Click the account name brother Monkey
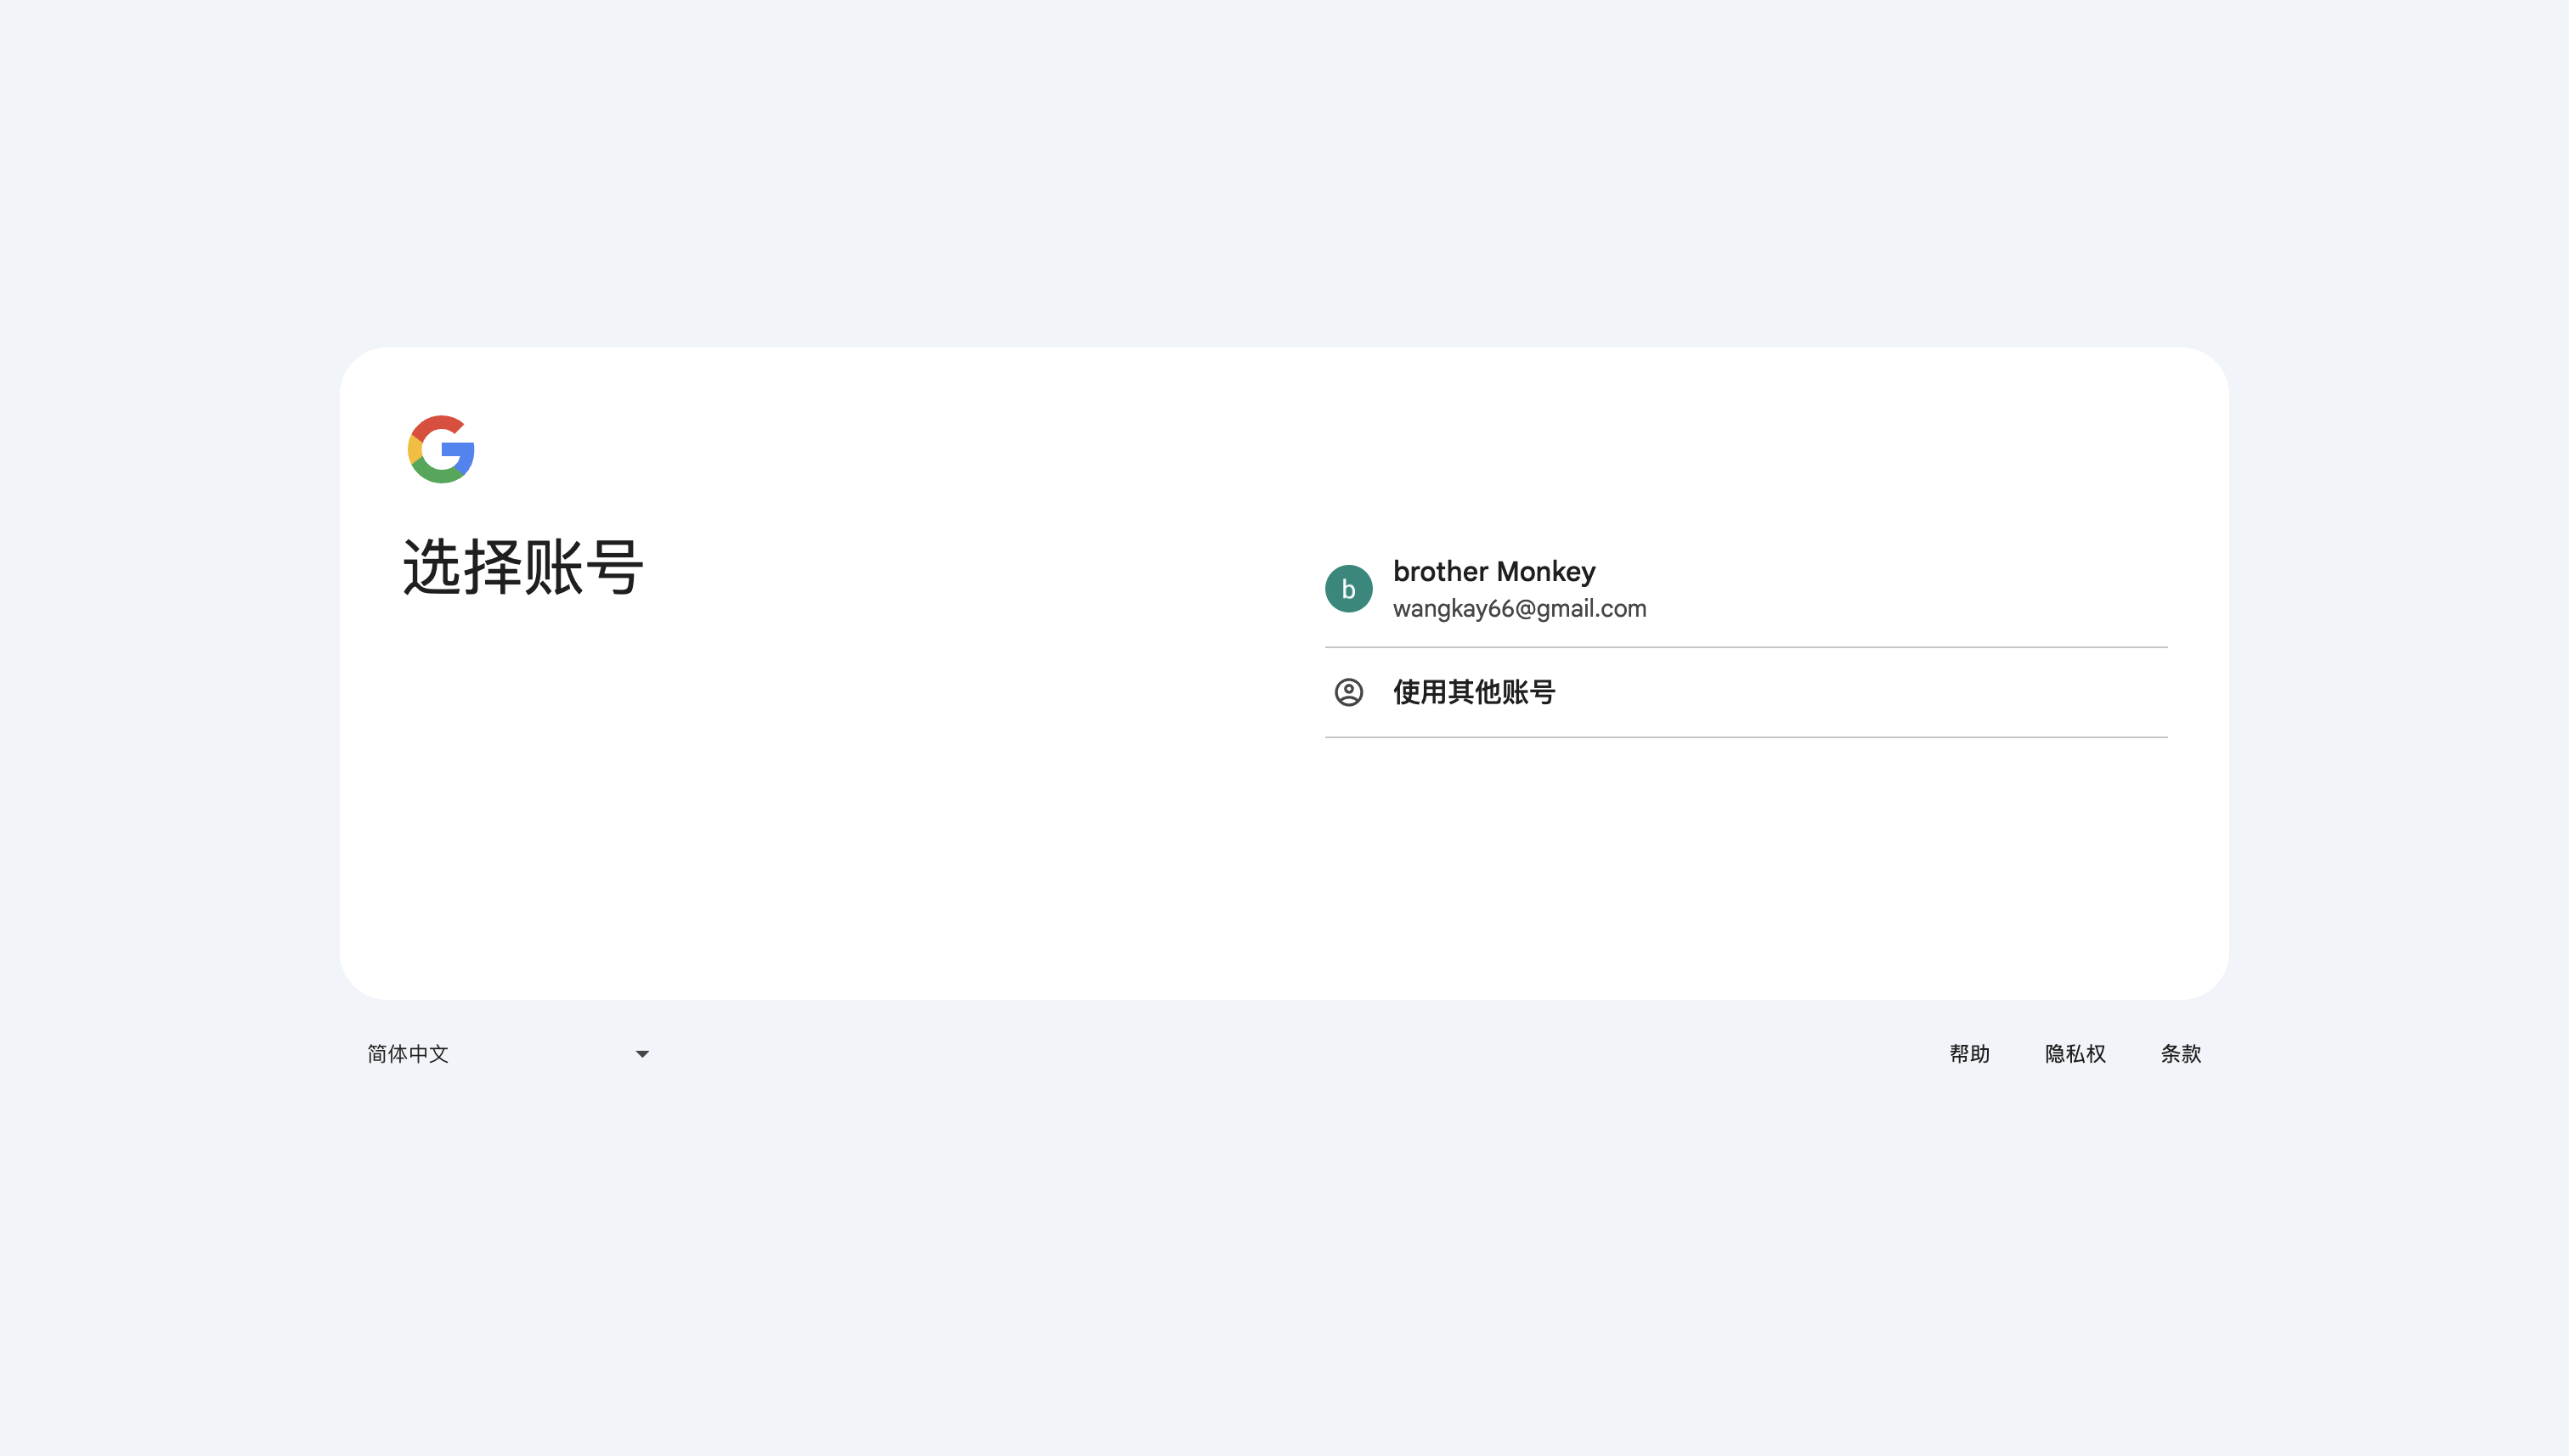This screenshot has height=1456, width=2569. pyautogui.click(x=1494, y=572)
